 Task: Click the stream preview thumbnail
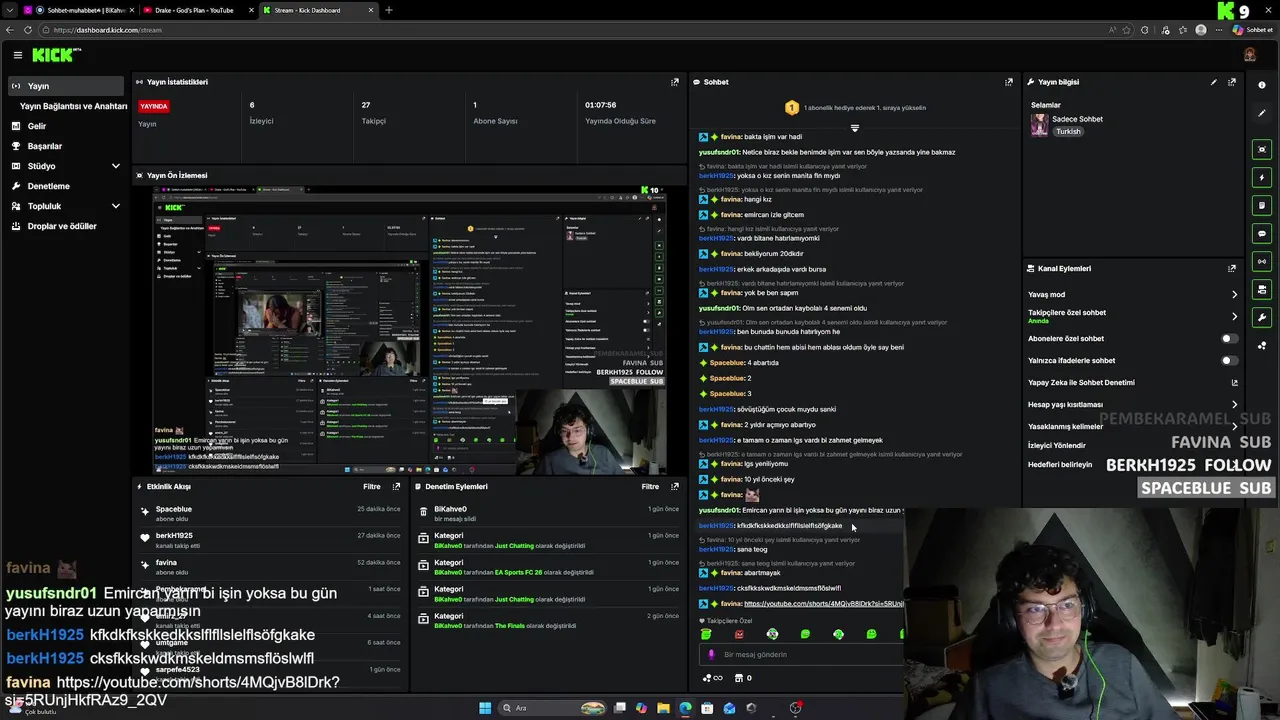[x=409, y=329]
